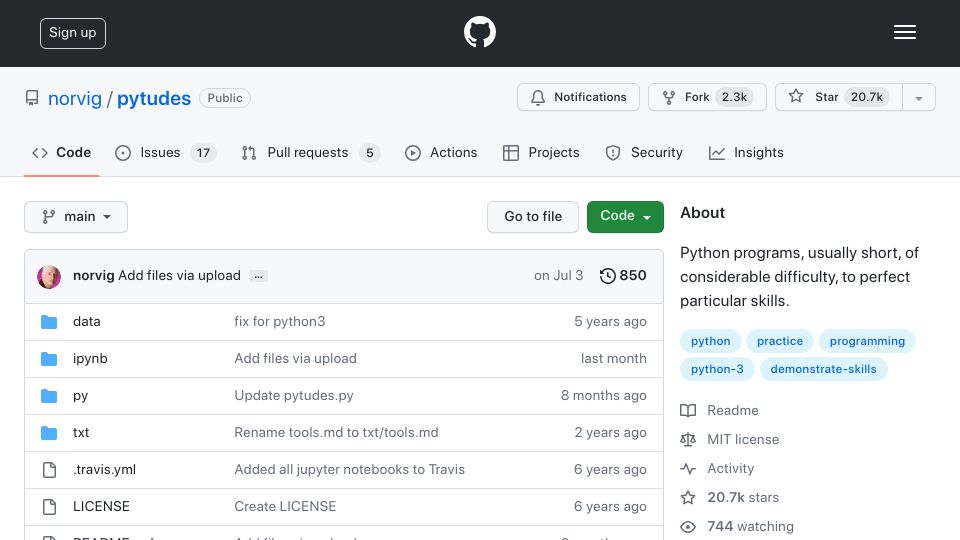
Task: Switch to the Code tab
Action: click(61, 152)
